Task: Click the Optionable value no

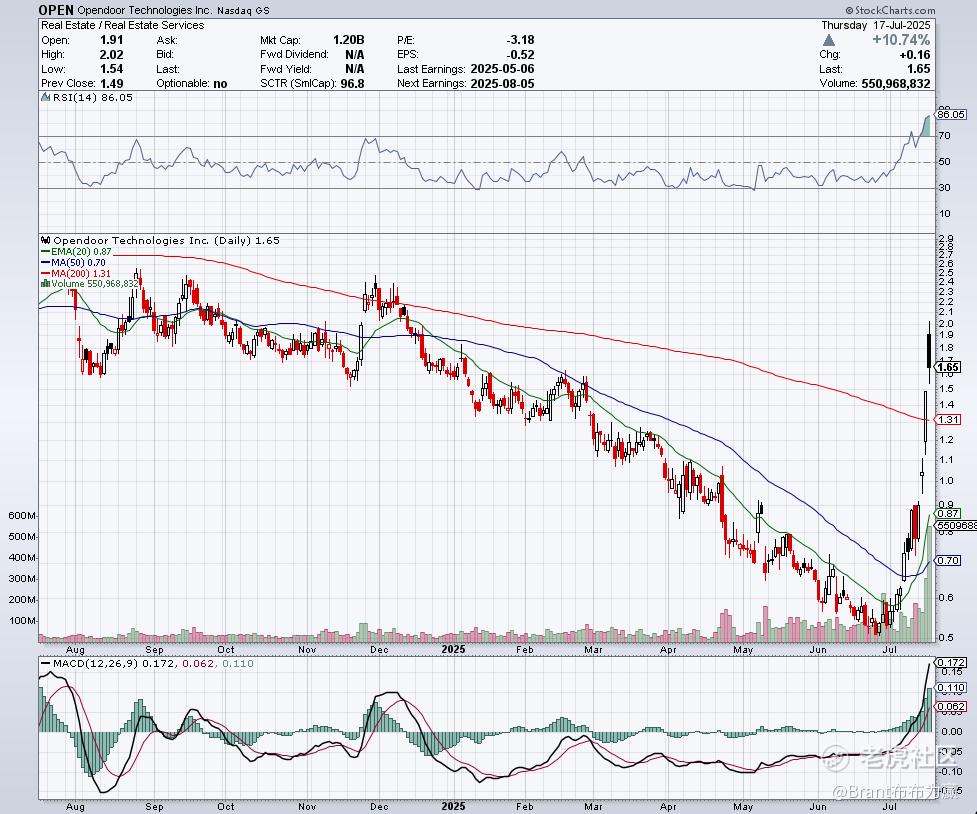Action: [220, 84]
